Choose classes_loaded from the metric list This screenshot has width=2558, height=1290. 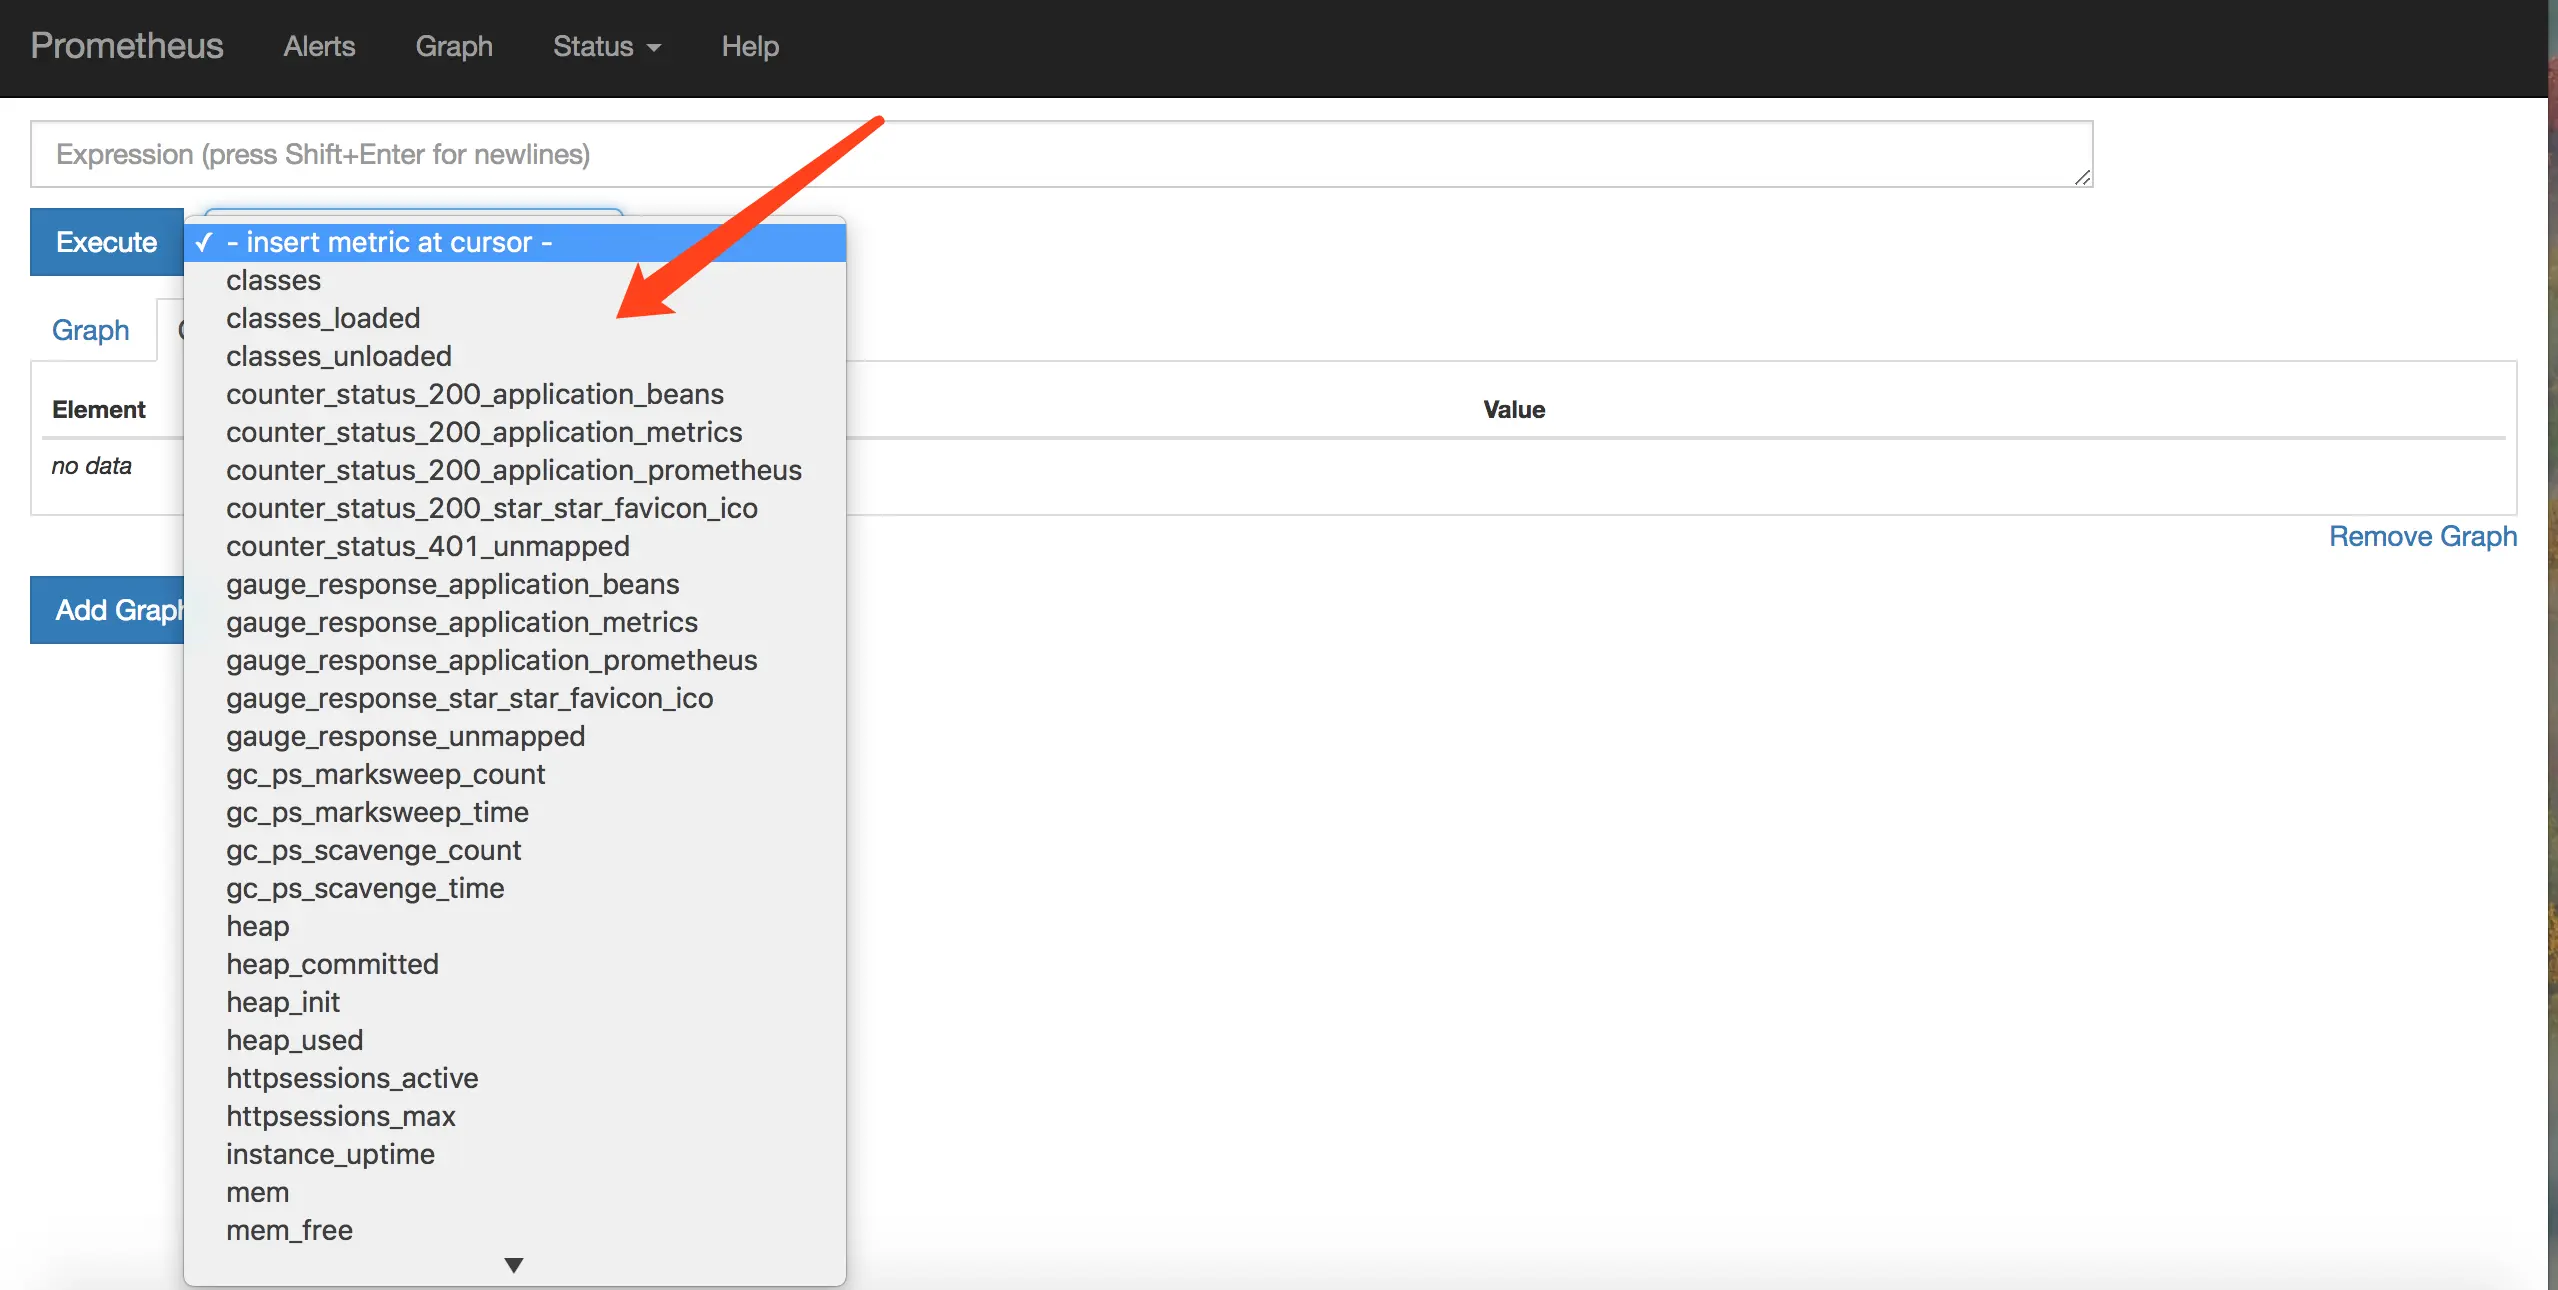pyautogui.click(x=323, y=318)
